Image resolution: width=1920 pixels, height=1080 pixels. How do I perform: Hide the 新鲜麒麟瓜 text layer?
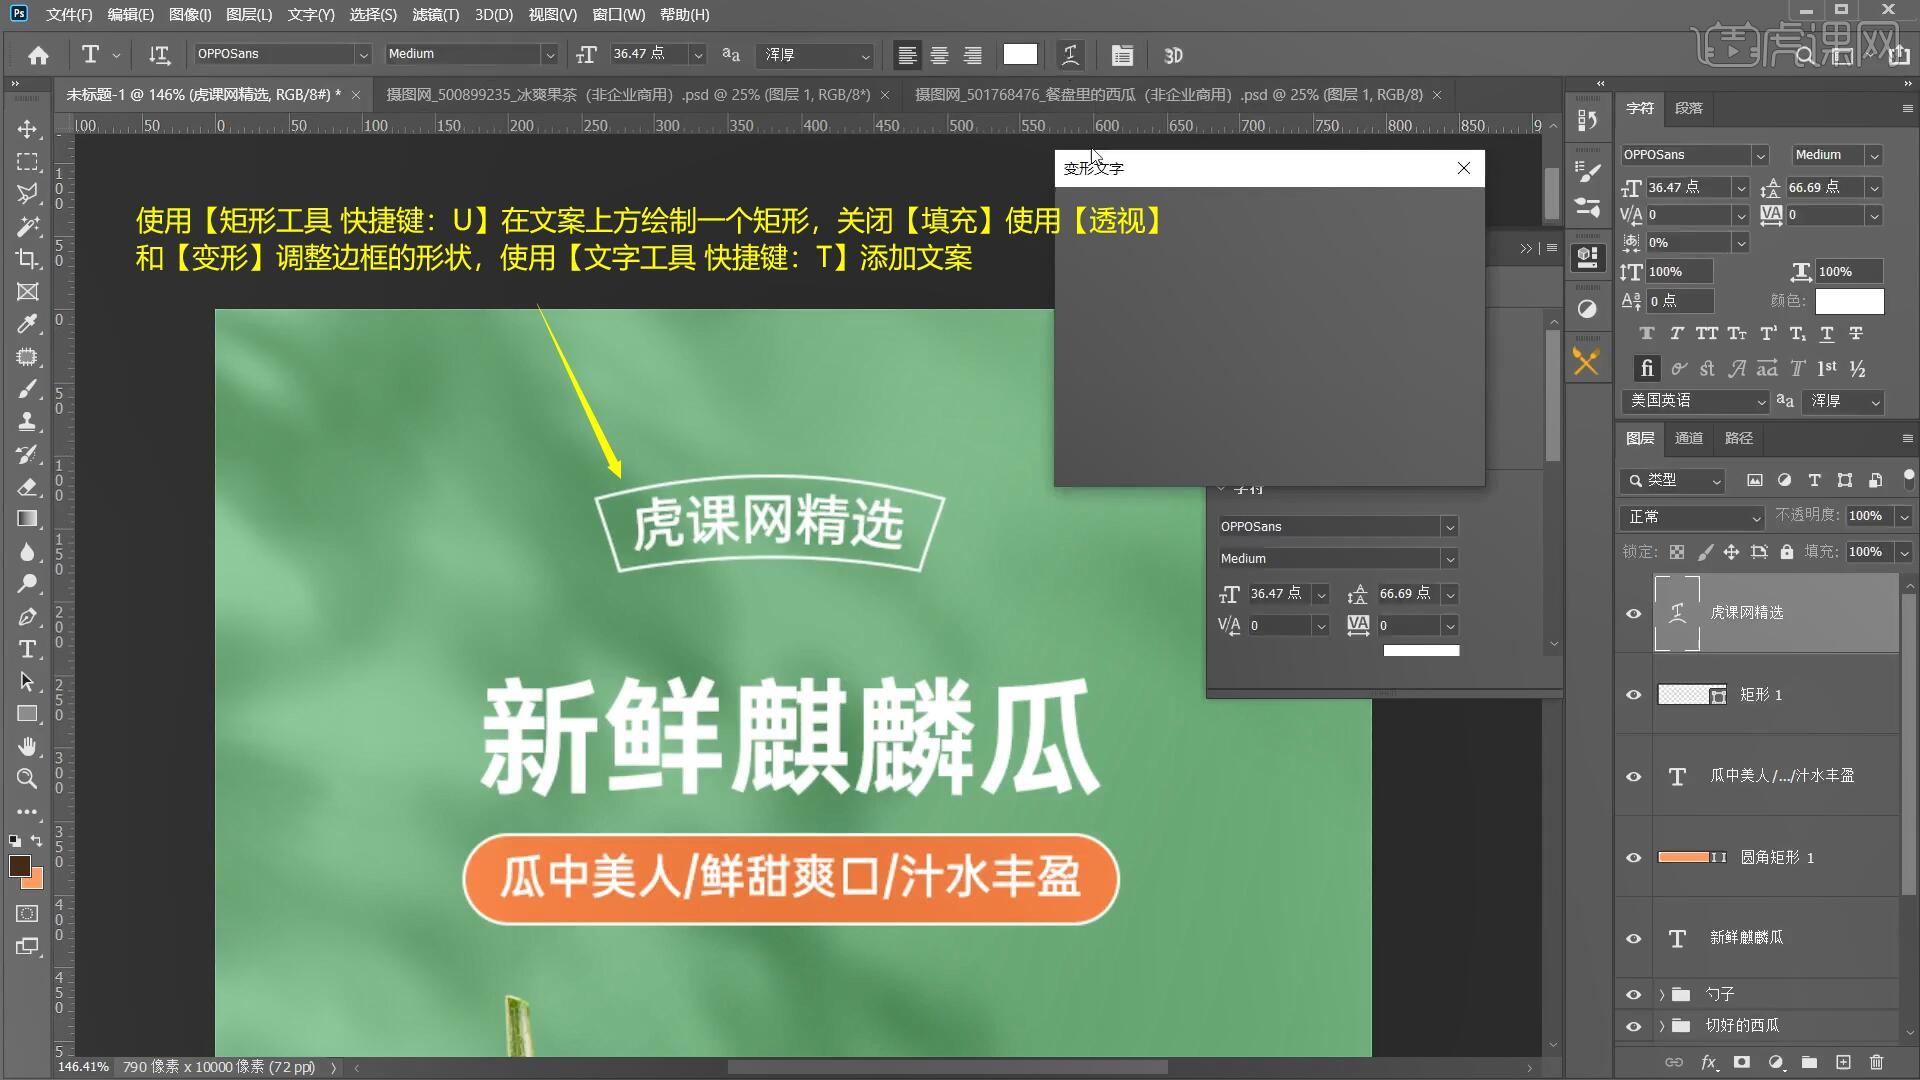tap(1633, 939)
